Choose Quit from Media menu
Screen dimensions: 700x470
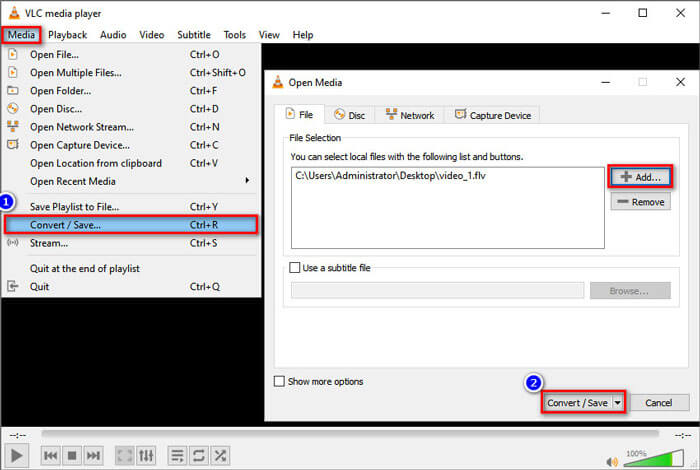pos(131,287)
